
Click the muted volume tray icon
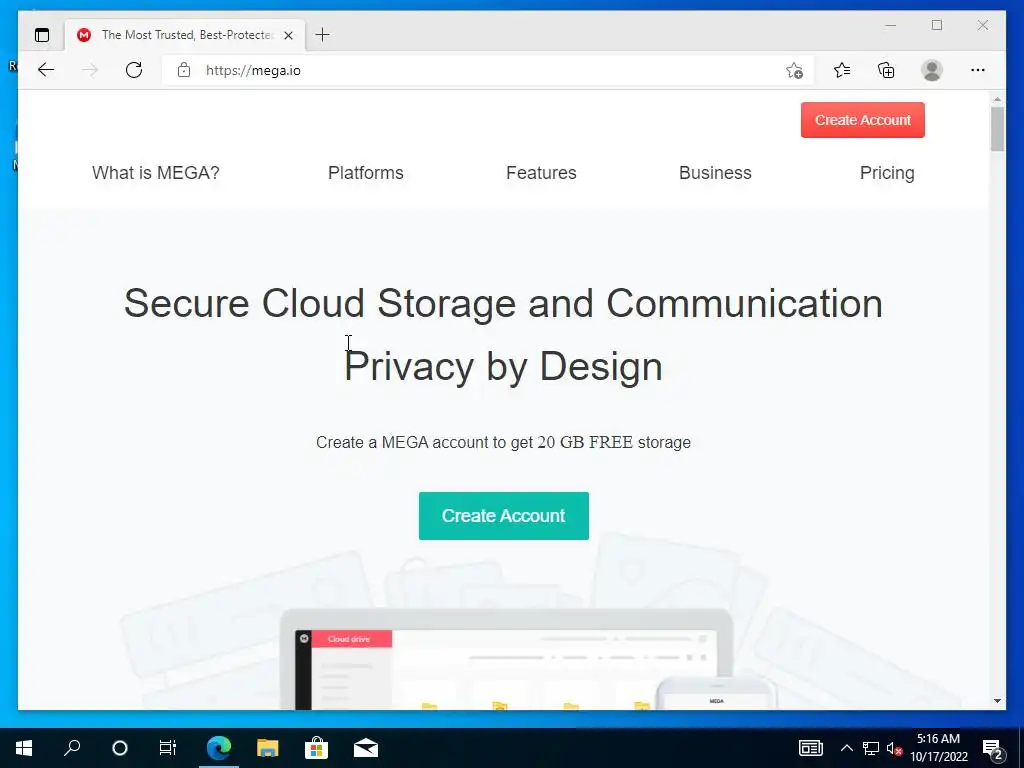[x=894, y=748]
